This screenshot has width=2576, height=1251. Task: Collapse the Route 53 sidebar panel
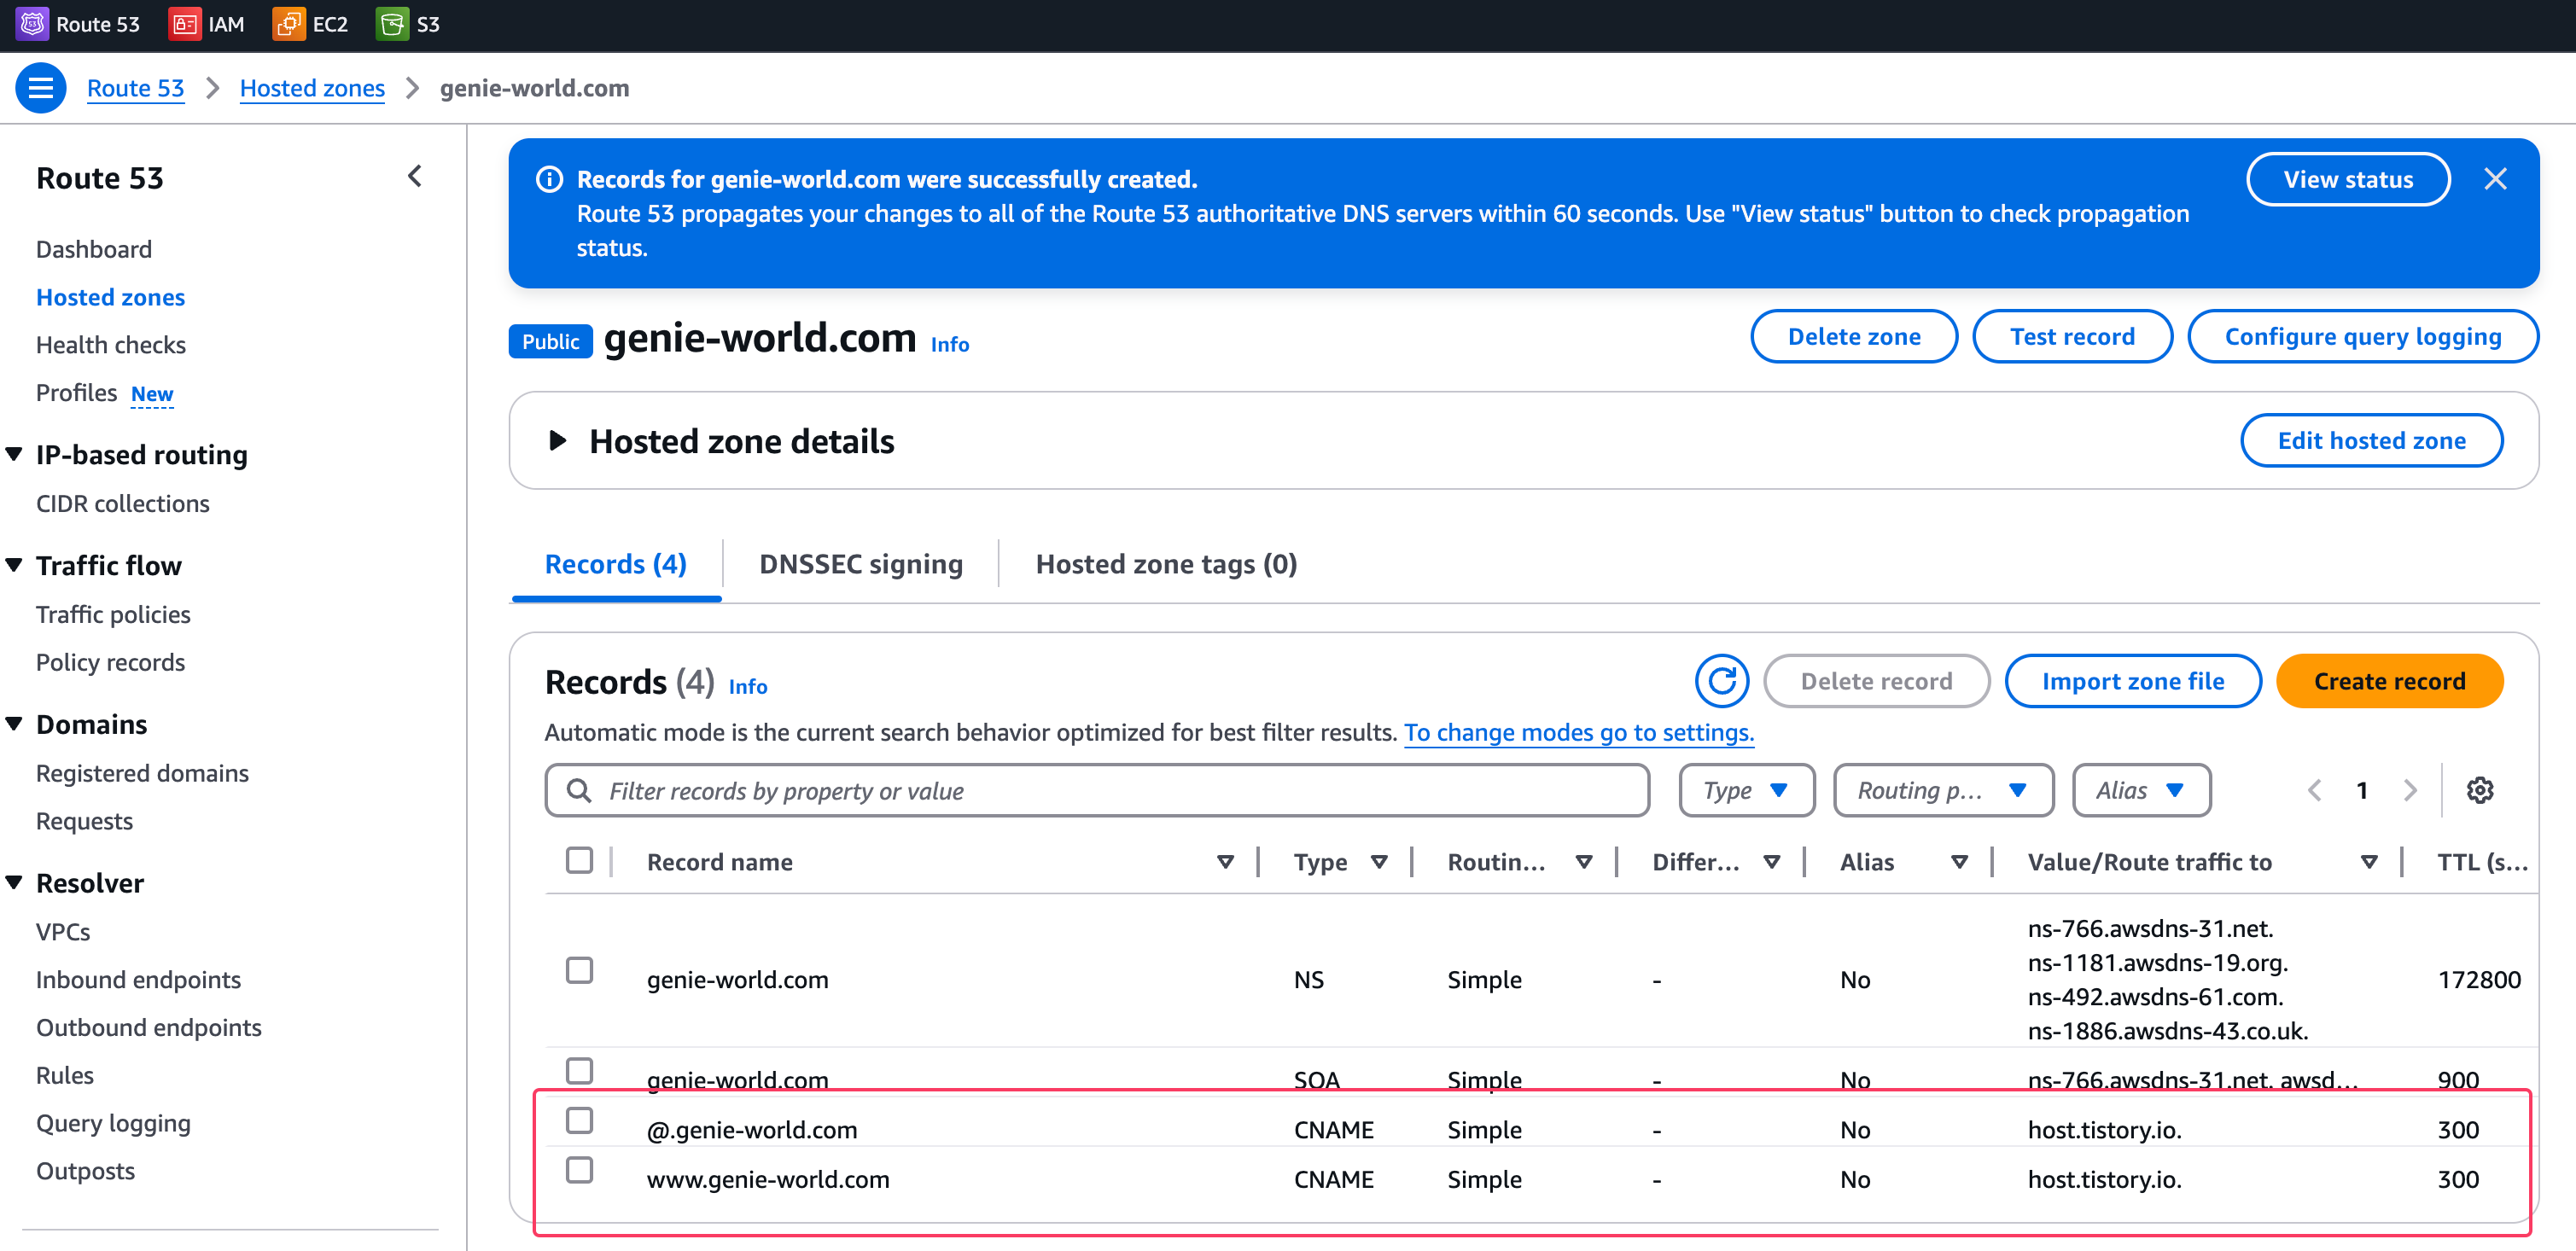(x=415, y=177)
